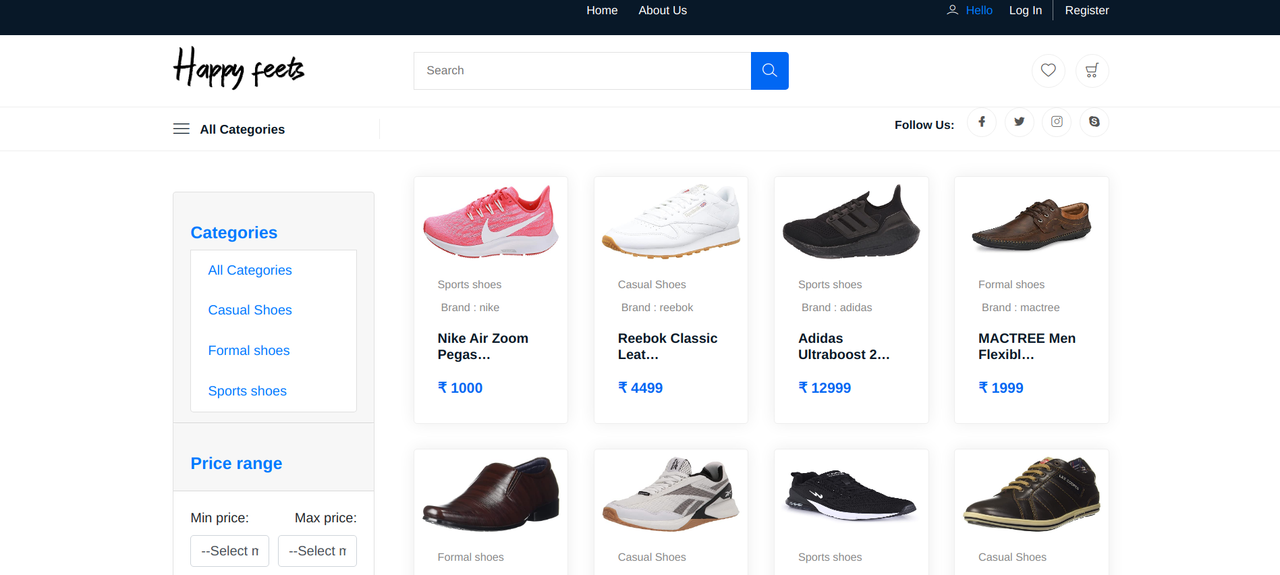Click Sports shoes label on Nike card
This screenshot has height=575, width=1280.
470,285
